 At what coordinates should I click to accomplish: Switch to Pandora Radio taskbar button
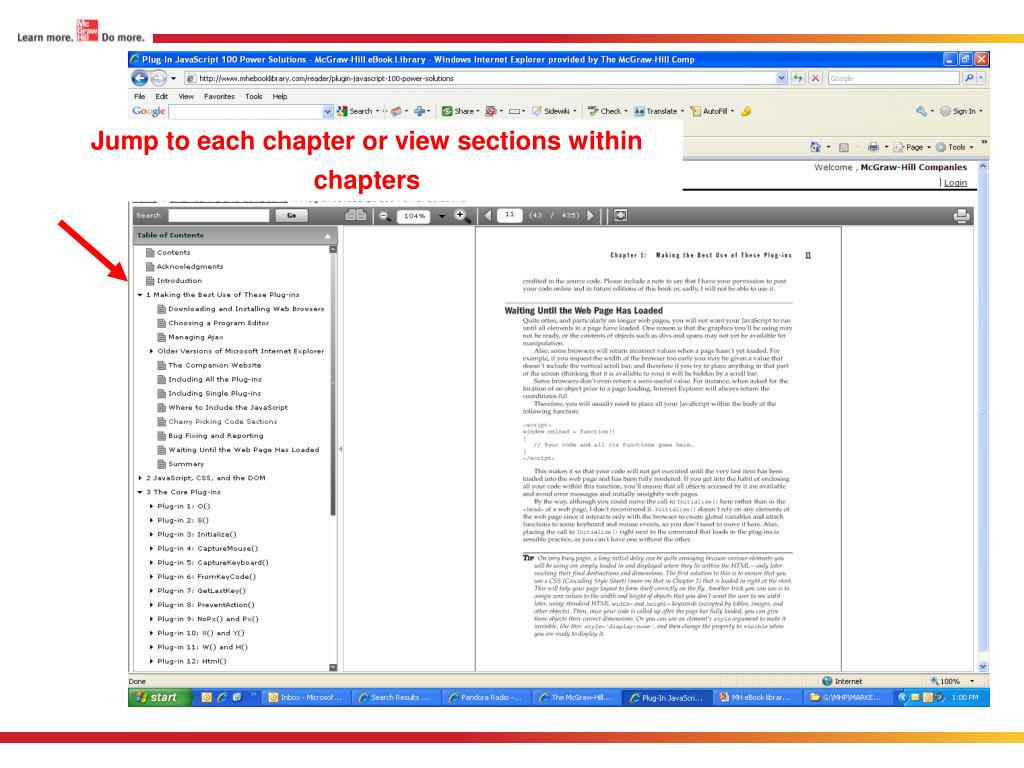tap(486, 697)
